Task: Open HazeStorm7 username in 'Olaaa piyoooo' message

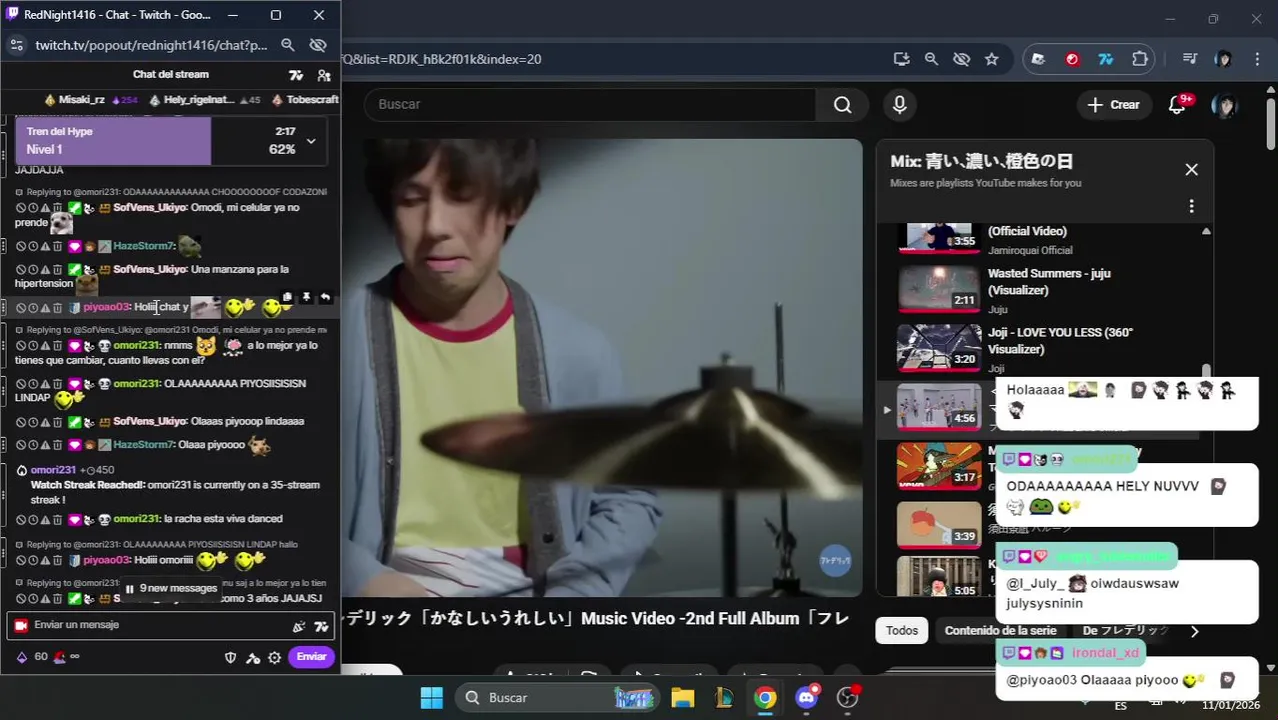Action: coord(144,444)
